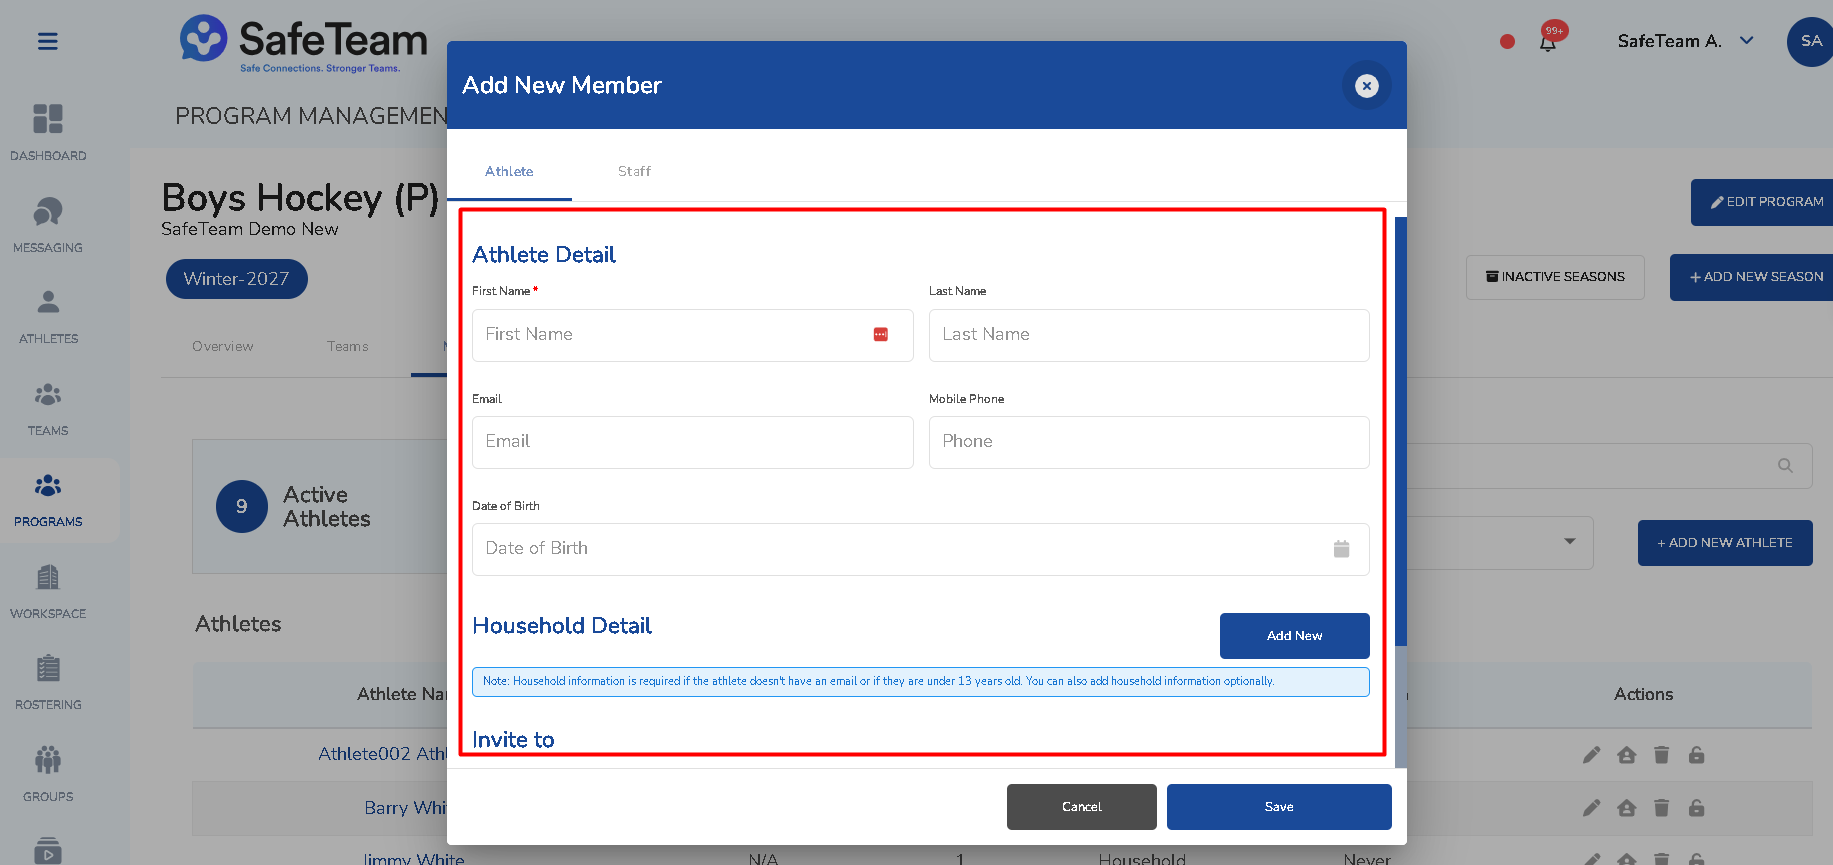Click the dialog vertical scrollbar
This screenshot has height=865, width=1833.
pyautogui.click(x=1401, y=431)
